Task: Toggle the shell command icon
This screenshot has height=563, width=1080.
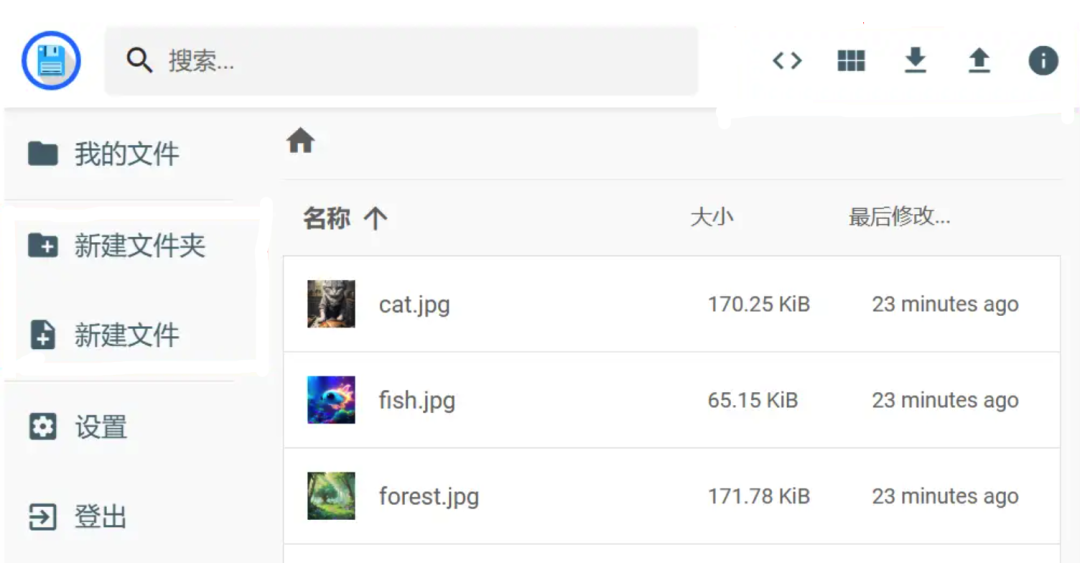Action: (787, 61)
